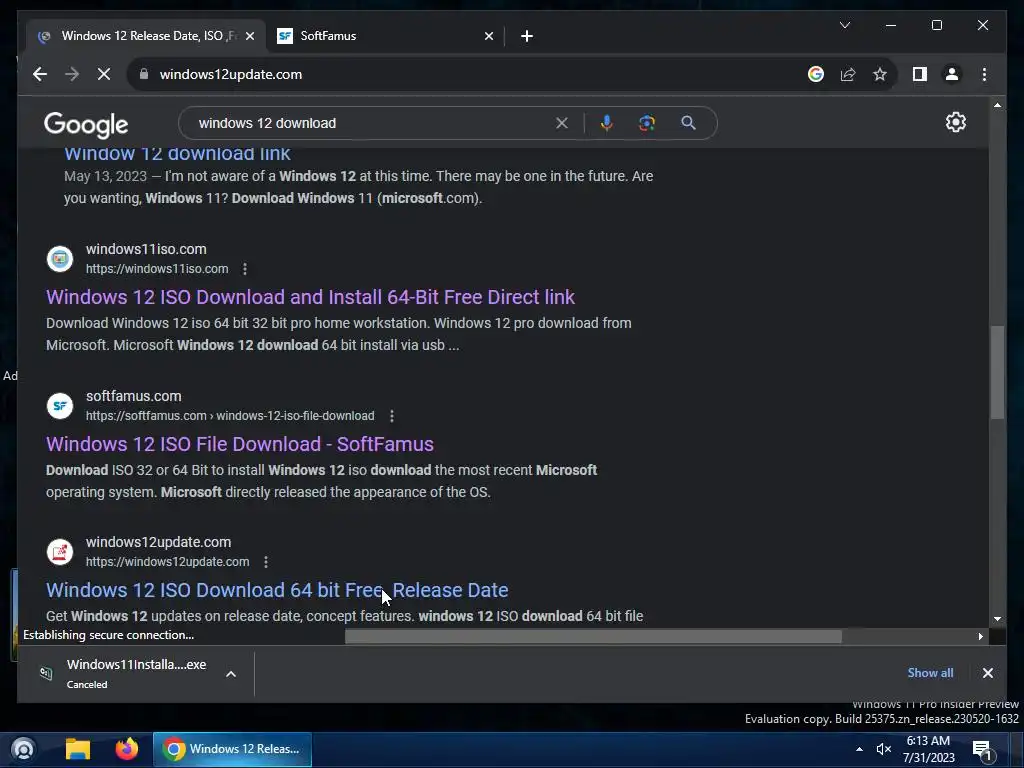The height and width of the screenshot is (768, 1024).
Task: Open the clock showing 6:13 AM
Action: tap(929, 749)
